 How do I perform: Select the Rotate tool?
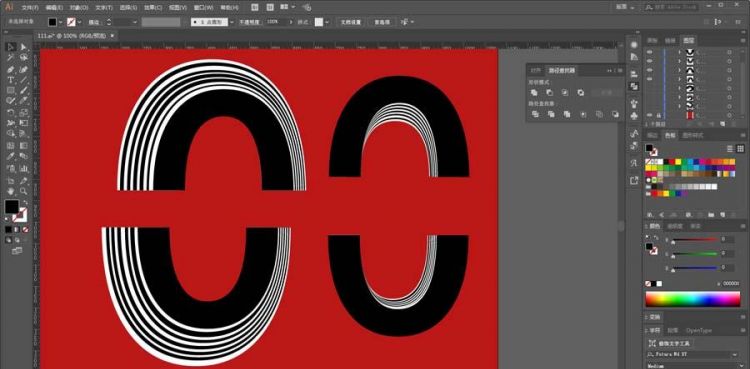[x=11, y=112]
